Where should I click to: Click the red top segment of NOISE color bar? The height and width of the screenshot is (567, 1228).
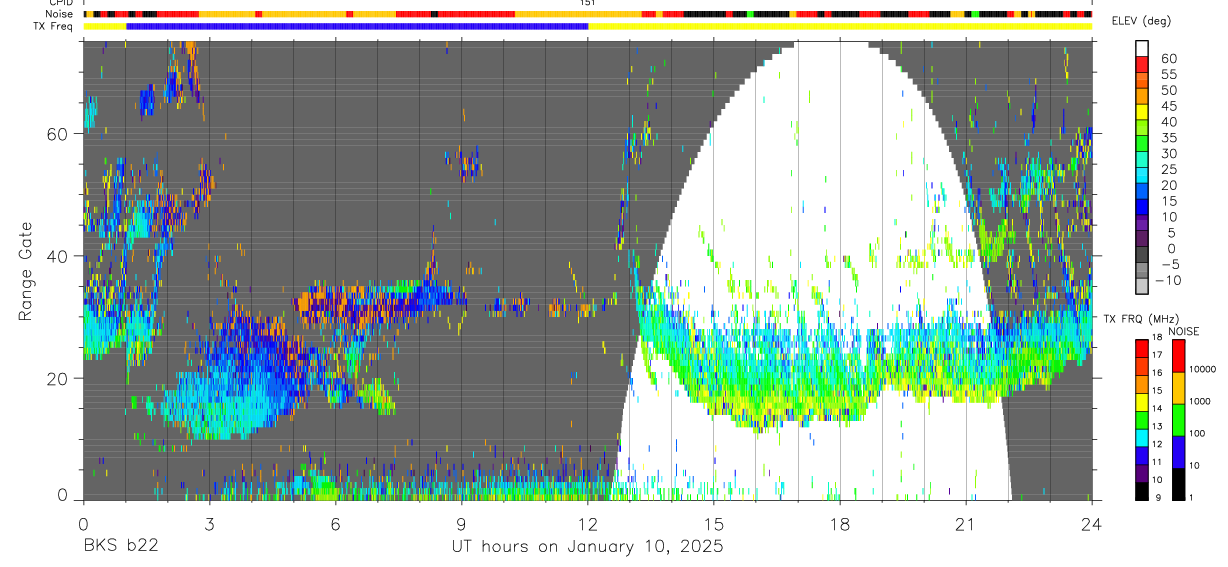[1177, 356]
